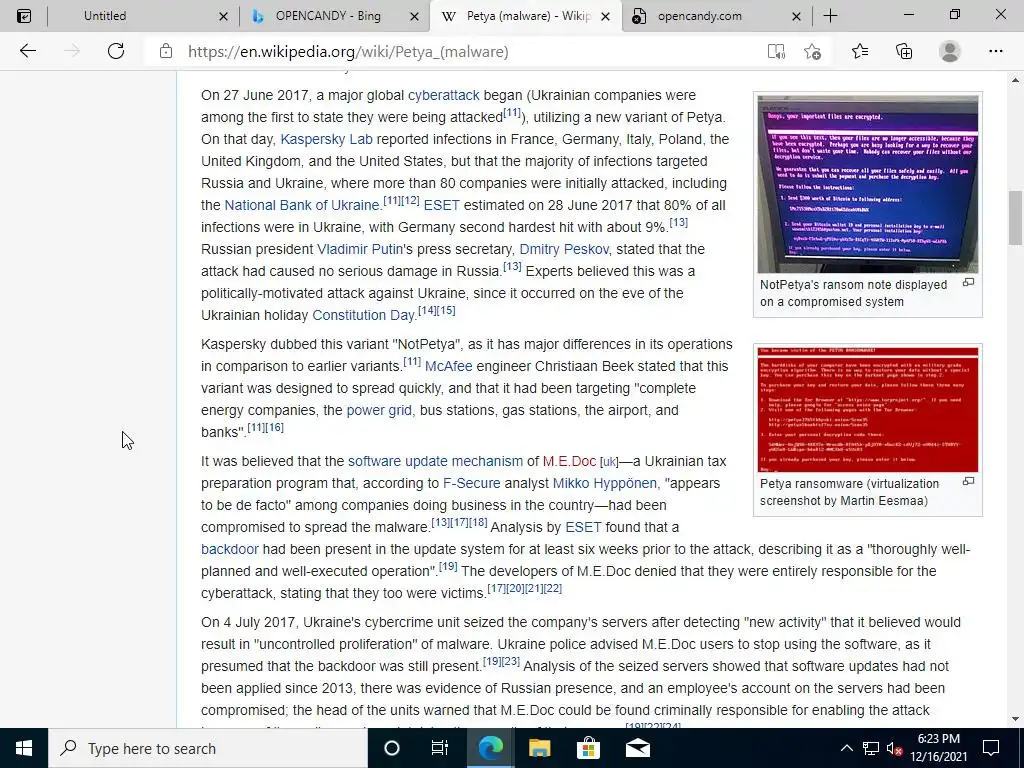Close the OPENCANDY - Bing tab
This screenshot has width=1024, height=768.
(414, 16)
